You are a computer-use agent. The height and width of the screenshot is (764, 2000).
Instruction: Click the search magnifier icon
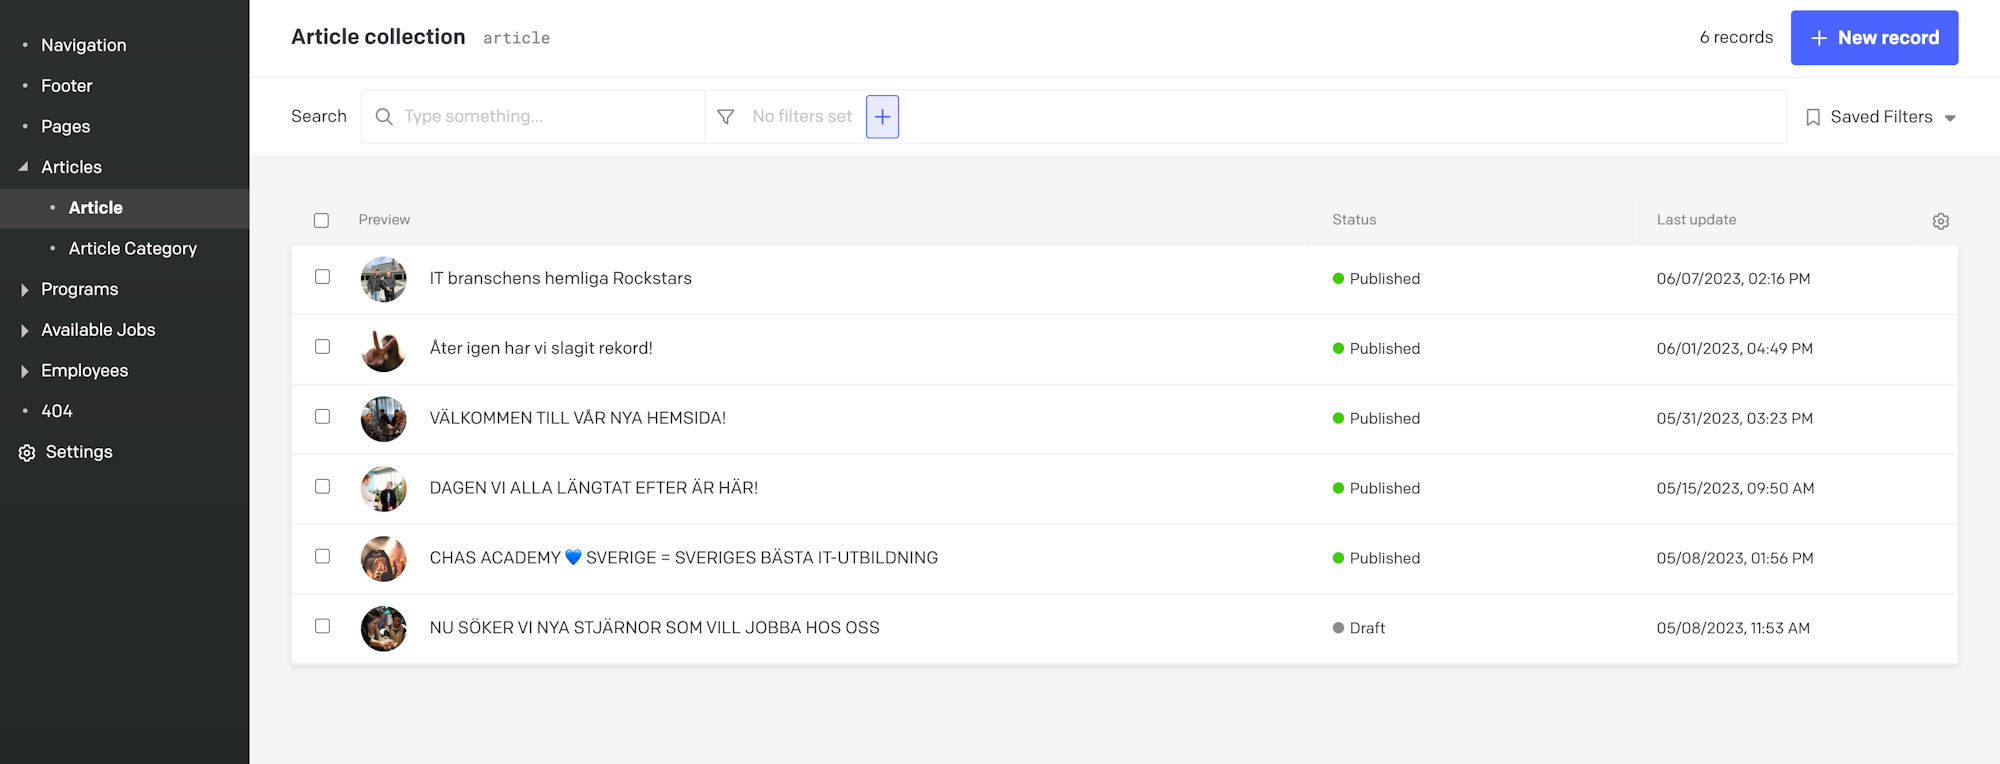coord(384,117)
